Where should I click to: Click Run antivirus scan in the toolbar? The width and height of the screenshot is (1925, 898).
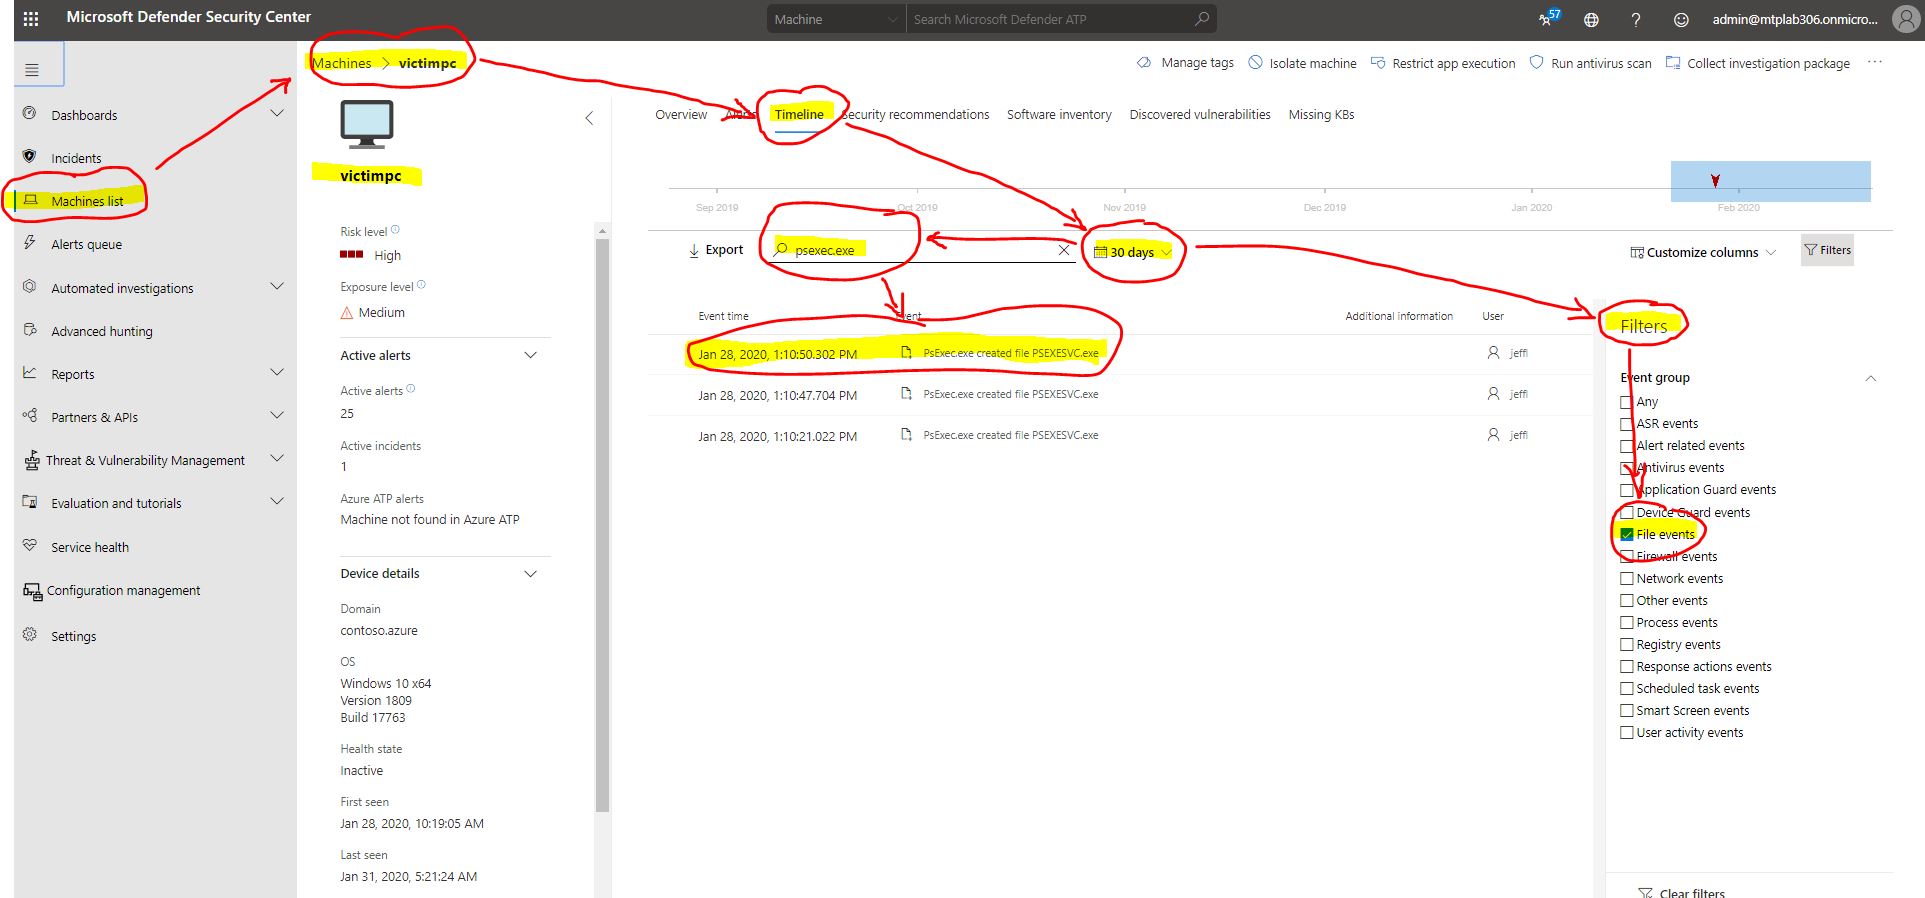click(x=1590, y=63)
